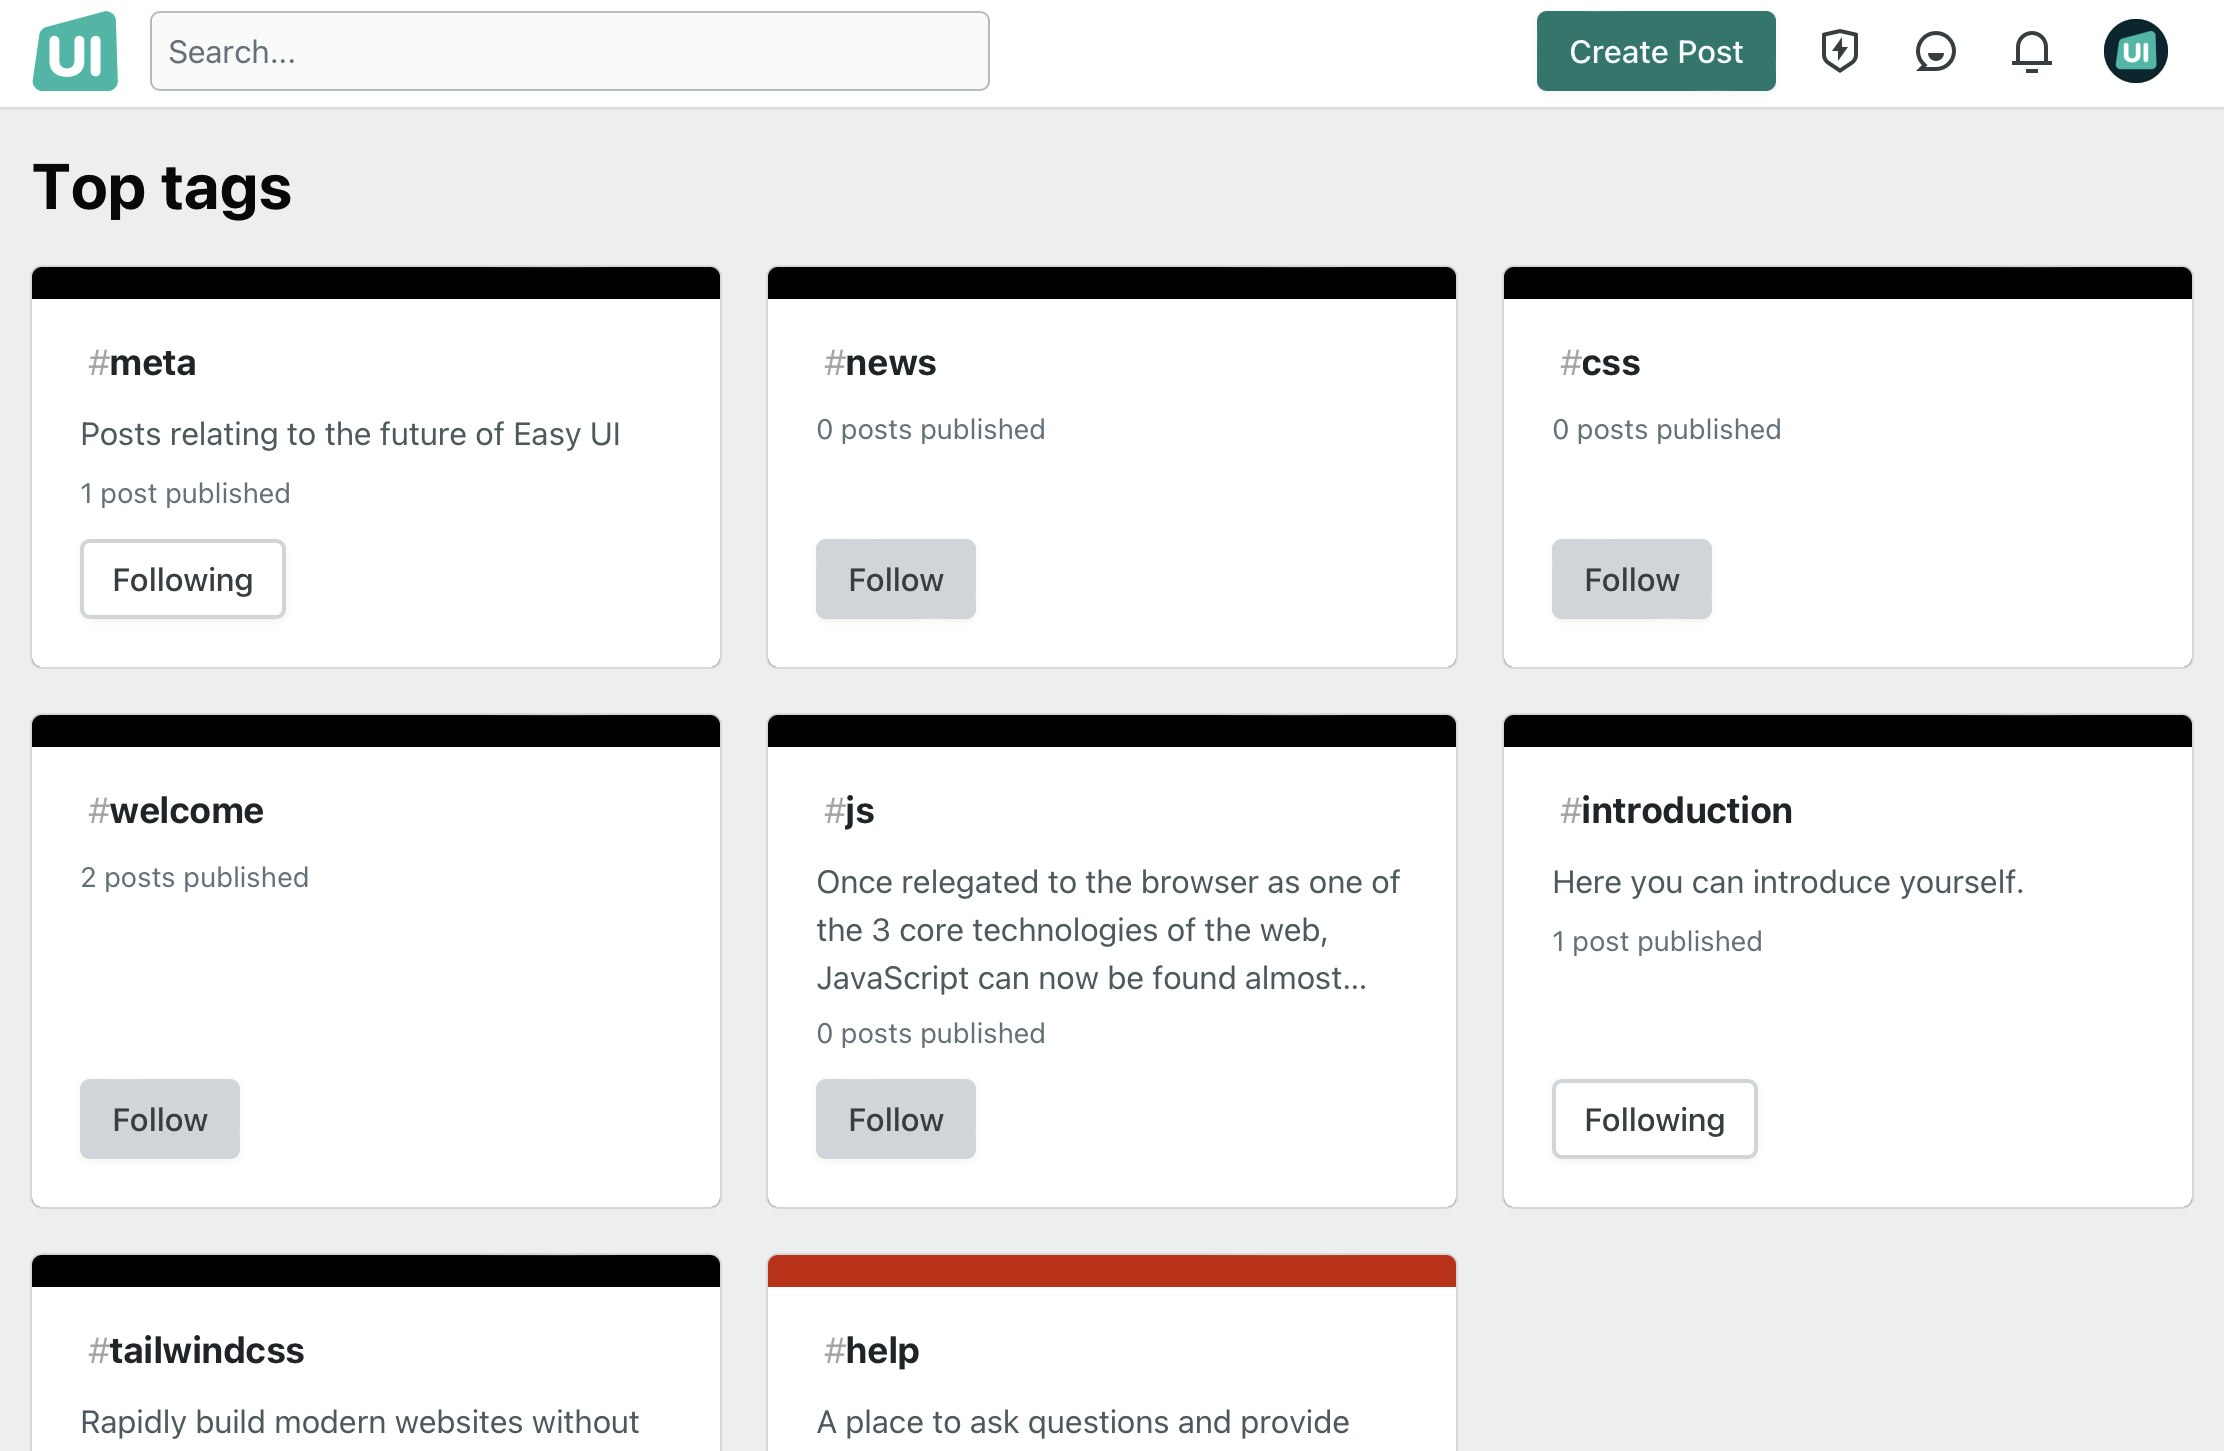Screen dimensions: 2224x1451
Task: Follow the #js tag
Action: (895, 1119)
